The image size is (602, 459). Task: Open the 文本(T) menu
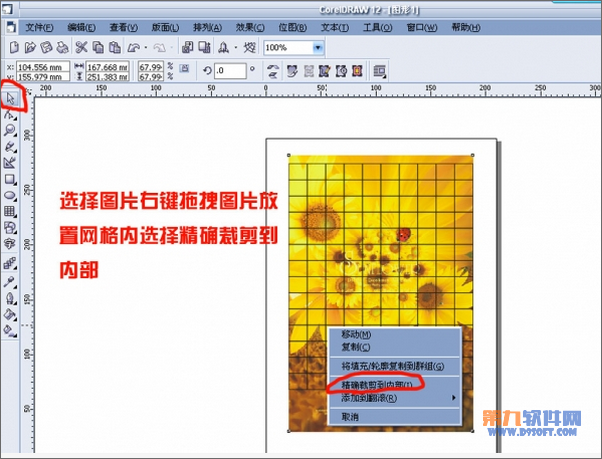click(x=335, y=28)
